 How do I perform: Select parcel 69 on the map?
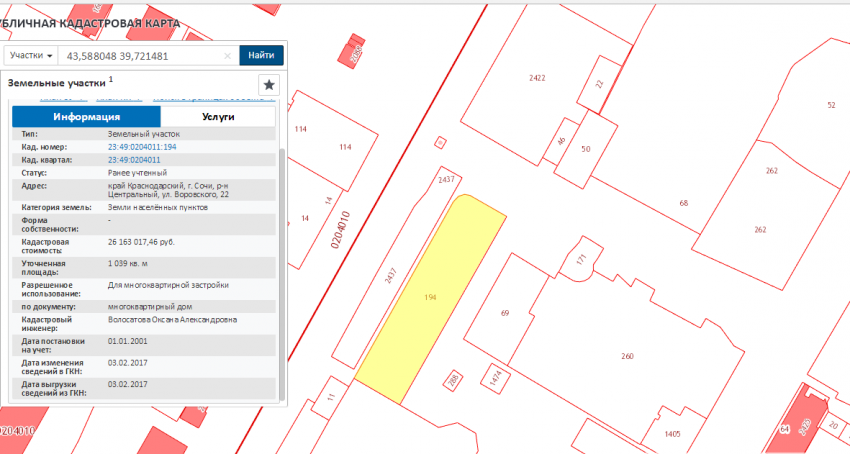(x=505, y=313)
